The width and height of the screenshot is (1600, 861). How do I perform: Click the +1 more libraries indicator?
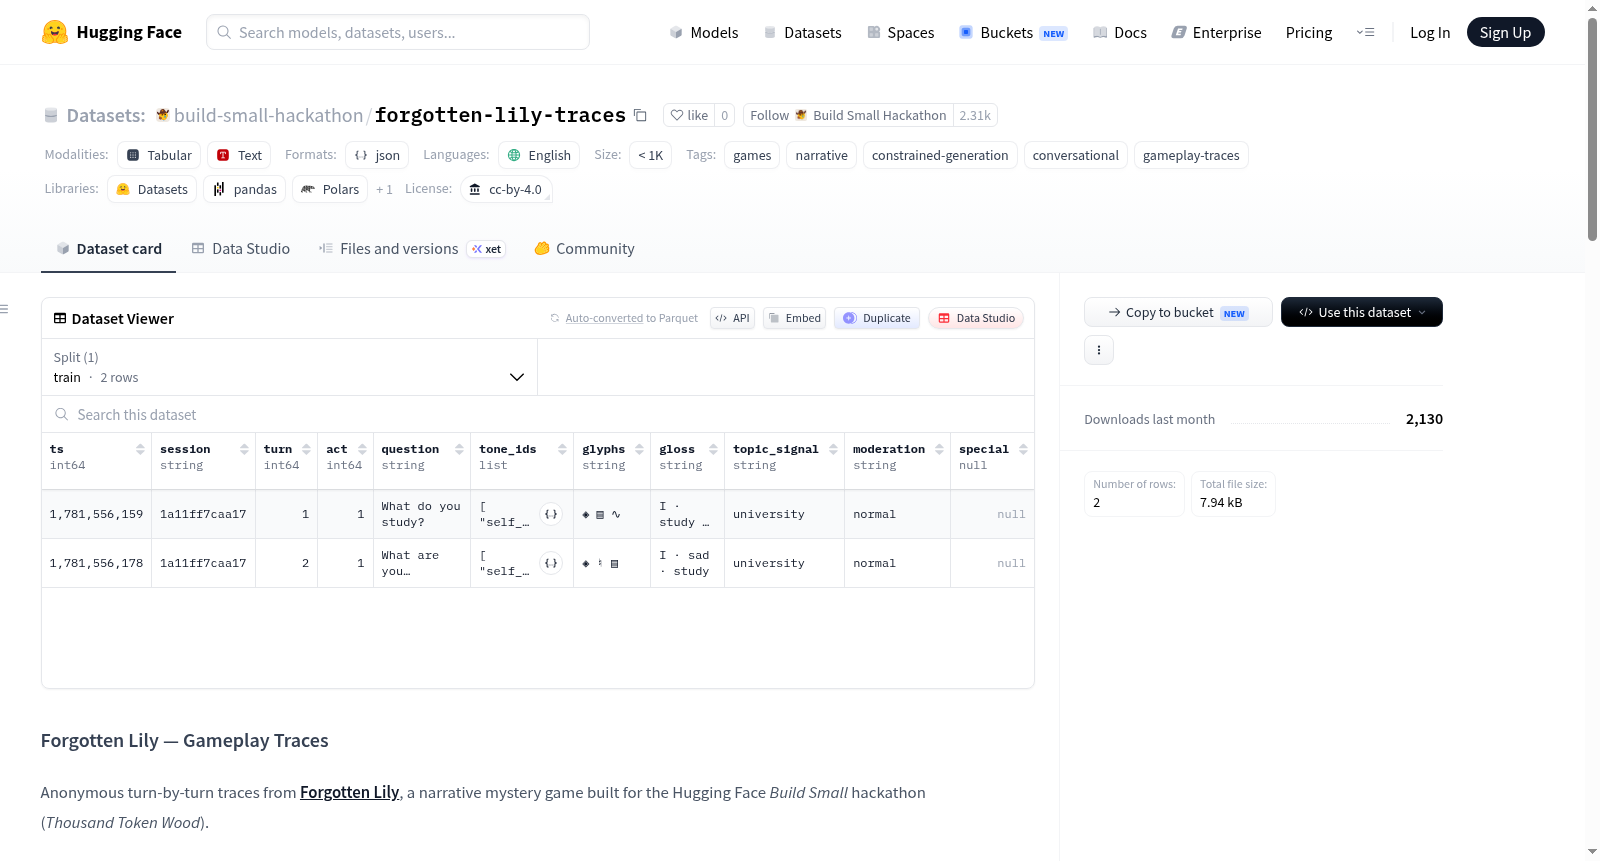(384, 189)
